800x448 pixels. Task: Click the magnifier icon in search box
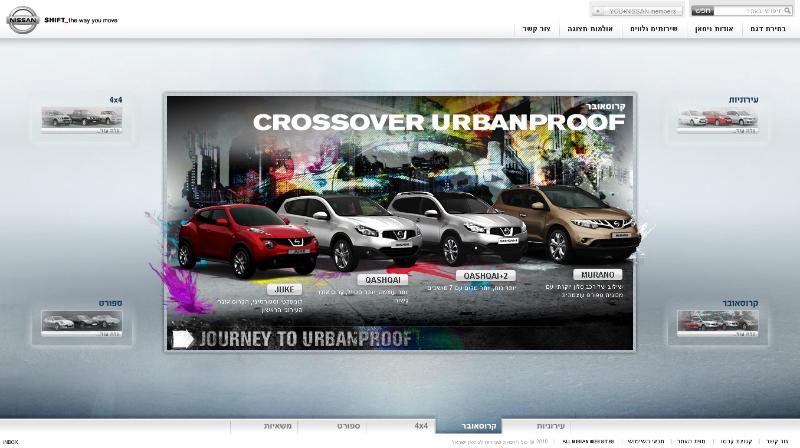787,11
